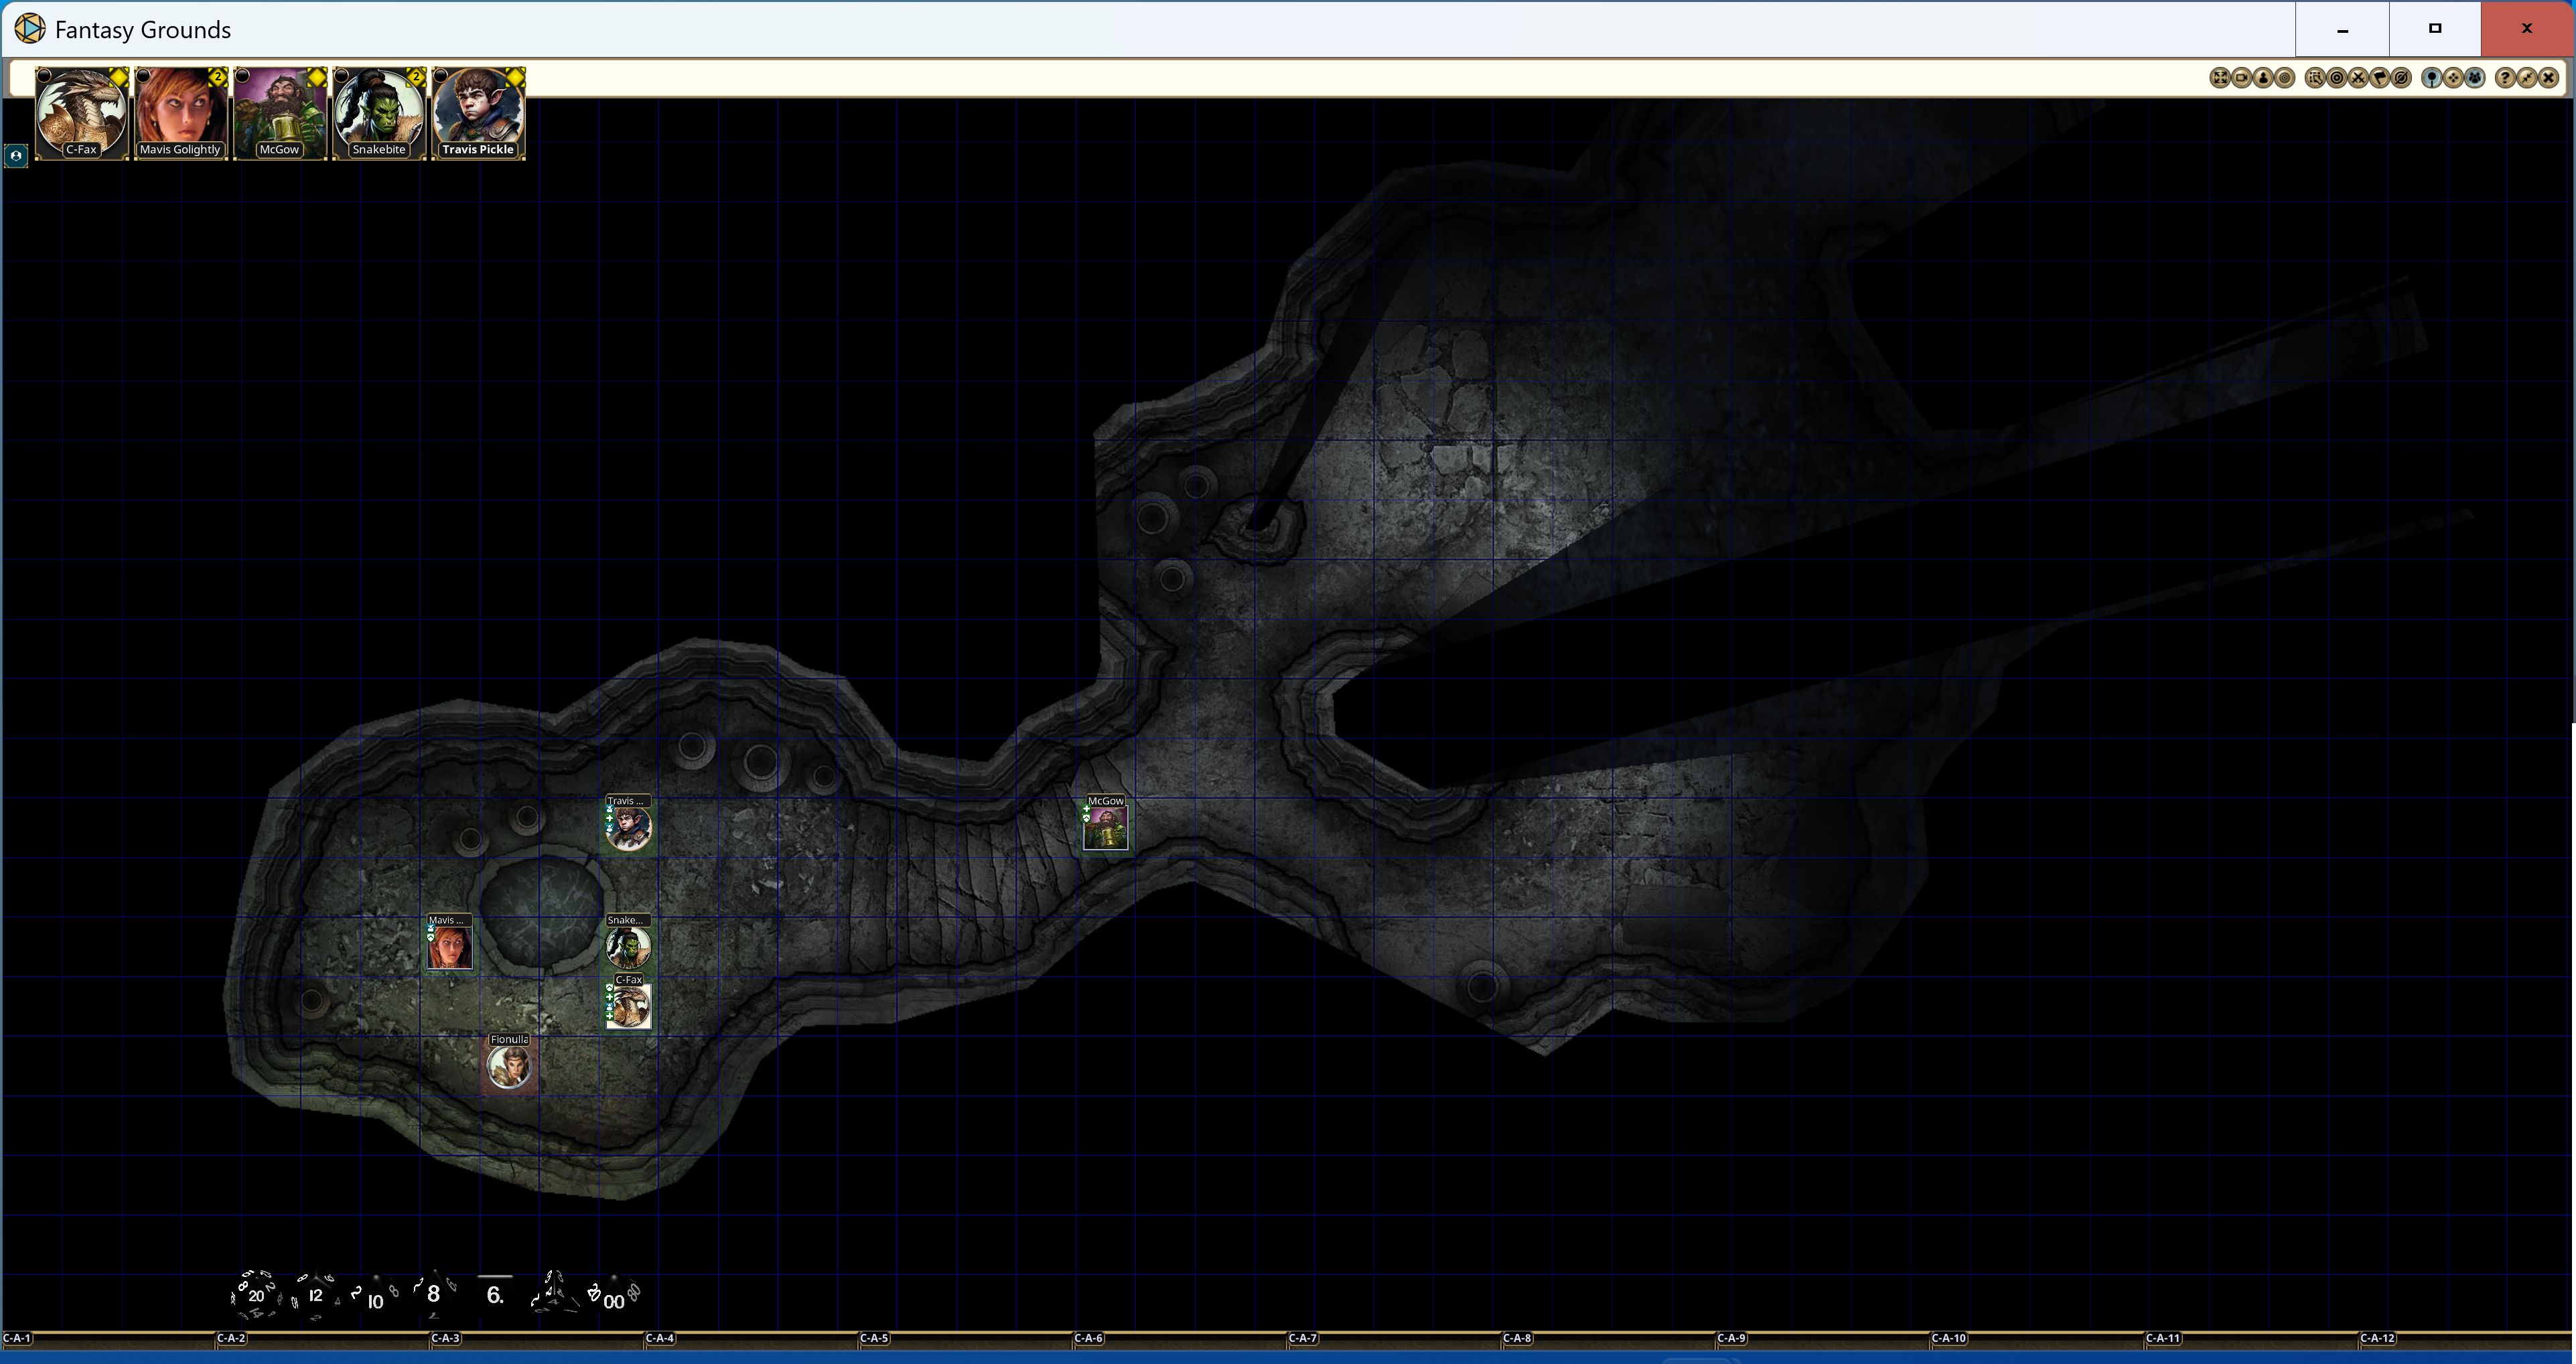Click the character selection person icon
The image size is (2576, 1364).
(x=2264, y=77)
